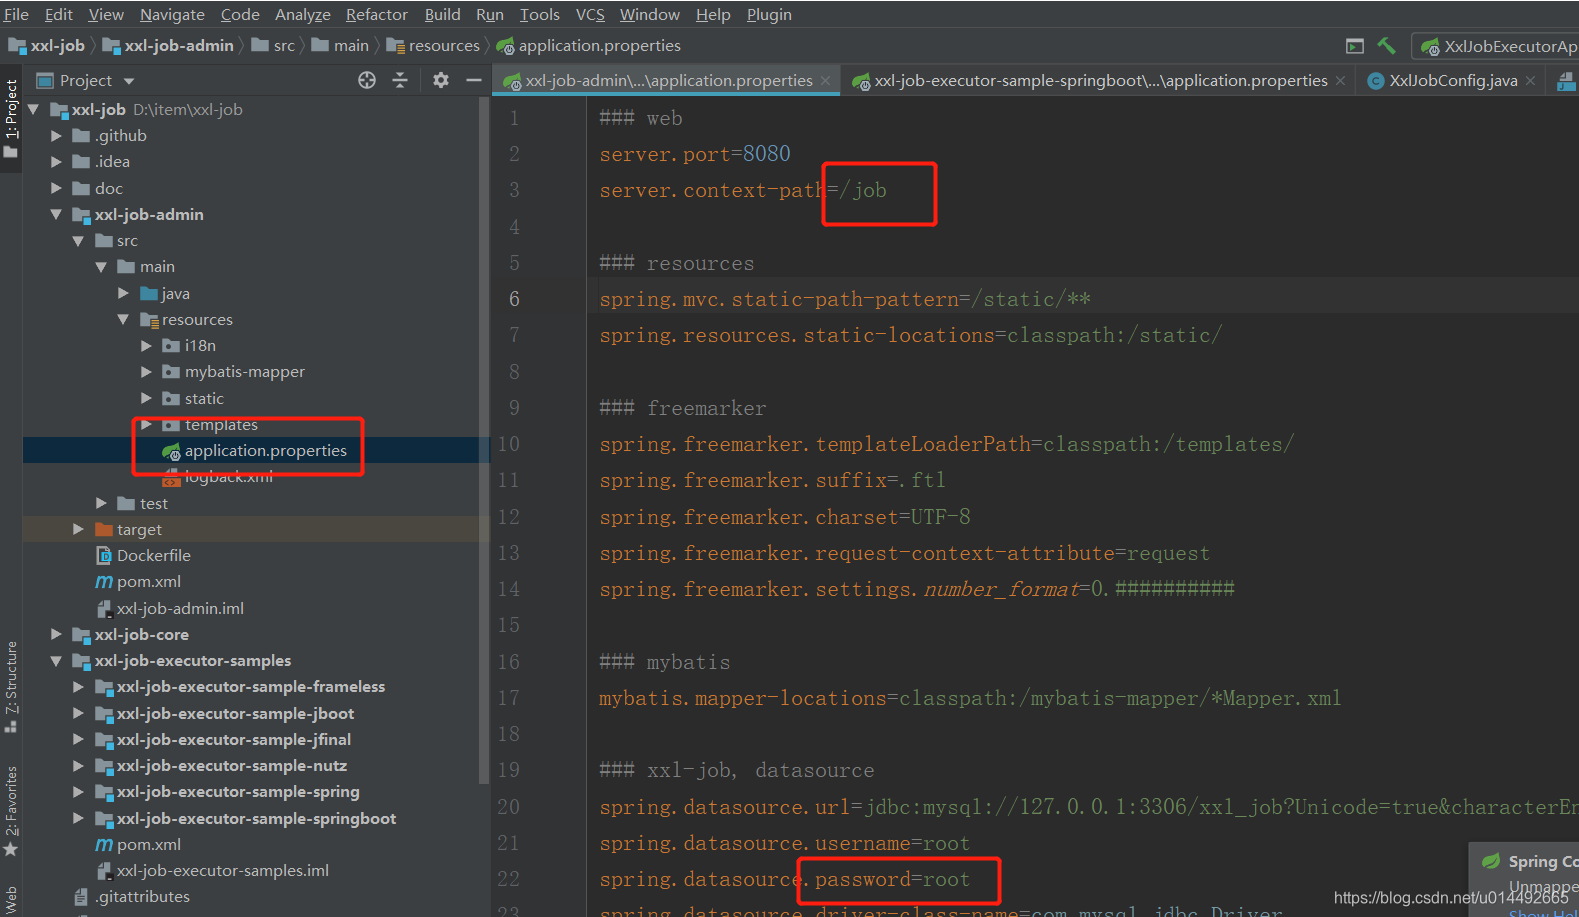The width and height of the screenshot is (1579, 917).
Task: Toggle the Web side tool tab
Action: coord(11,900)
